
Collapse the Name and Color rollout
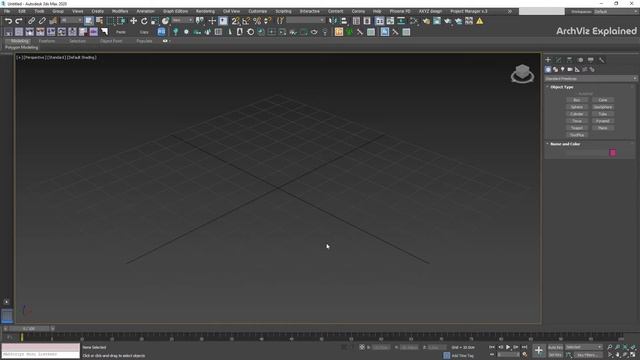[x=565, y=144]
